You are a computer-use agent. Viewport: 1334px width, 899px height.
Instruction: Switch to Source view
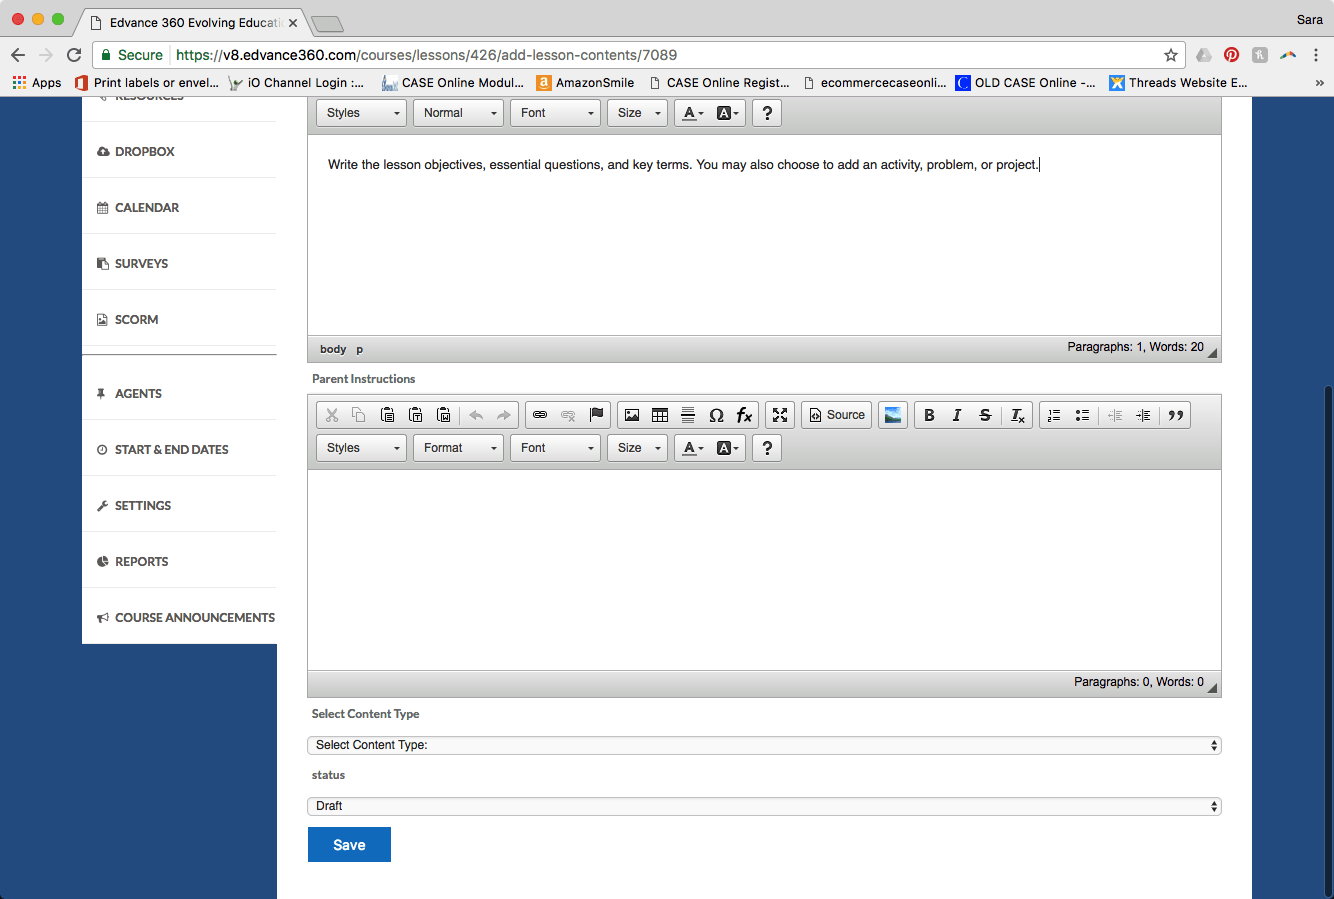[836, 415]
